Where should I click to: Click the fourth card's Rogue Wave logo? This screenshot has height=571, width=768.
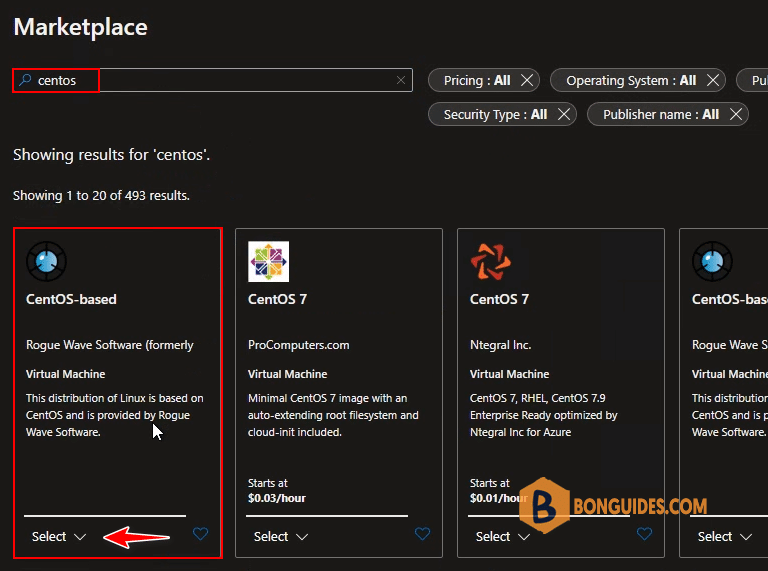pos(712,261)
